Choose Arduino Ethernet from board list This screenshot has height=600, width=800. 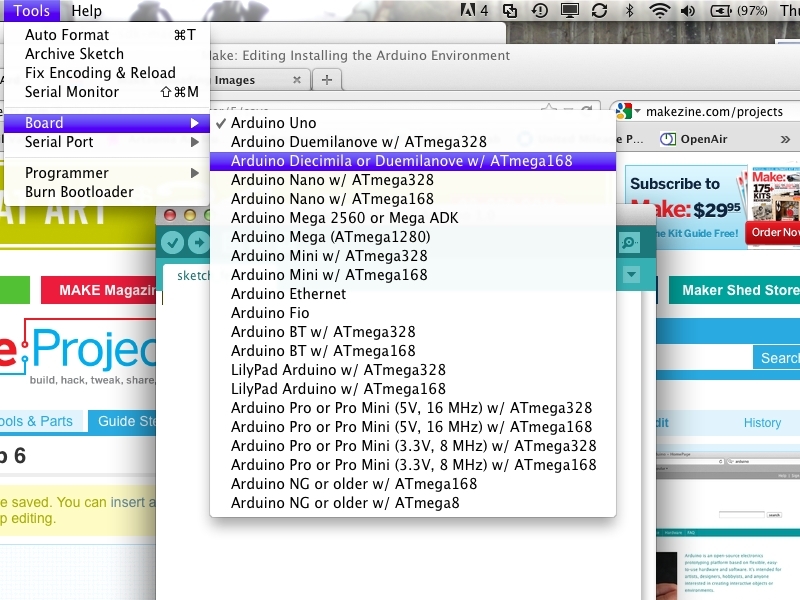coord(413,294)
